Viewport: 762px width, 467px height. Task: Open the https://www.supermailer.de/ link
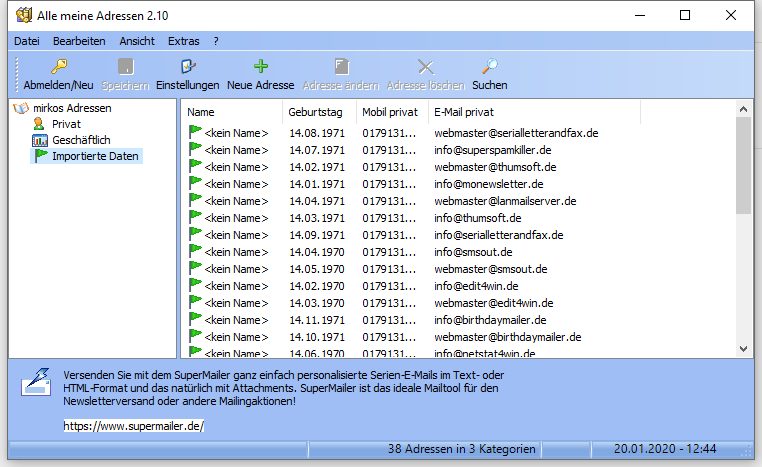point(134,426)
